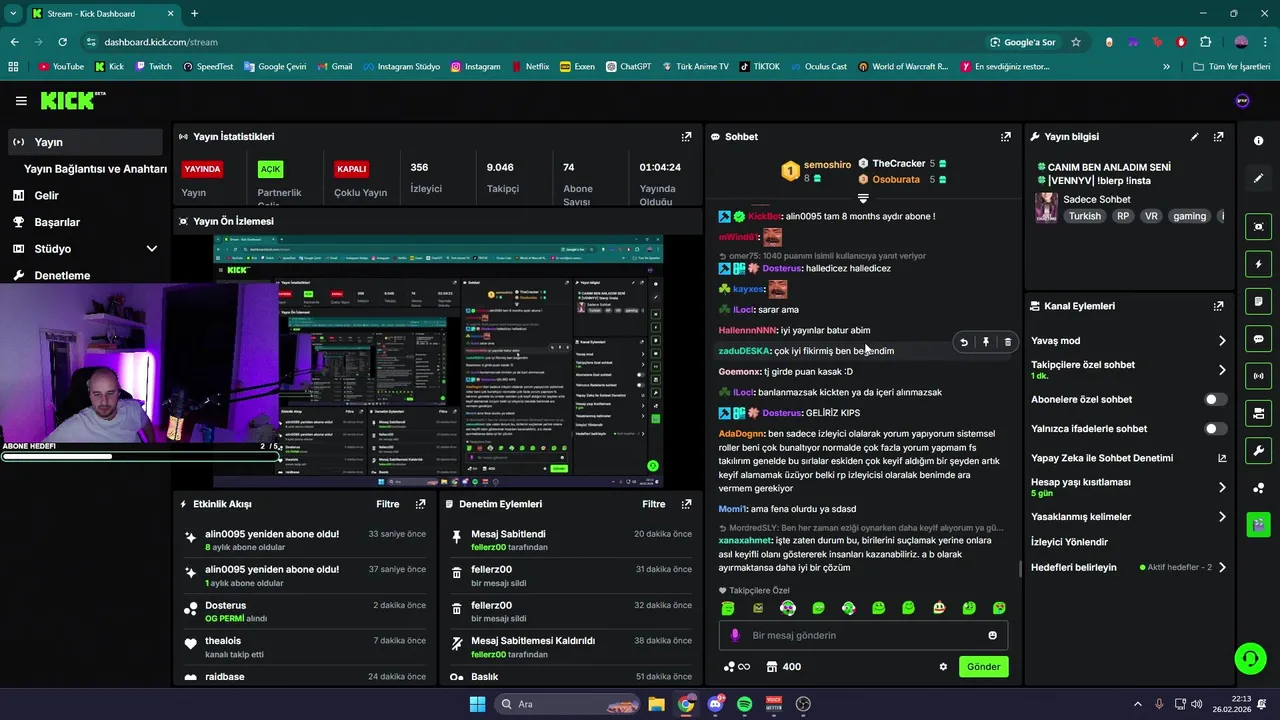Viewport: 1280px width, 720px height.
Task: Open Yapay Zeka ile Sohbet Denetimi link
Action: tap(1102, 458)
